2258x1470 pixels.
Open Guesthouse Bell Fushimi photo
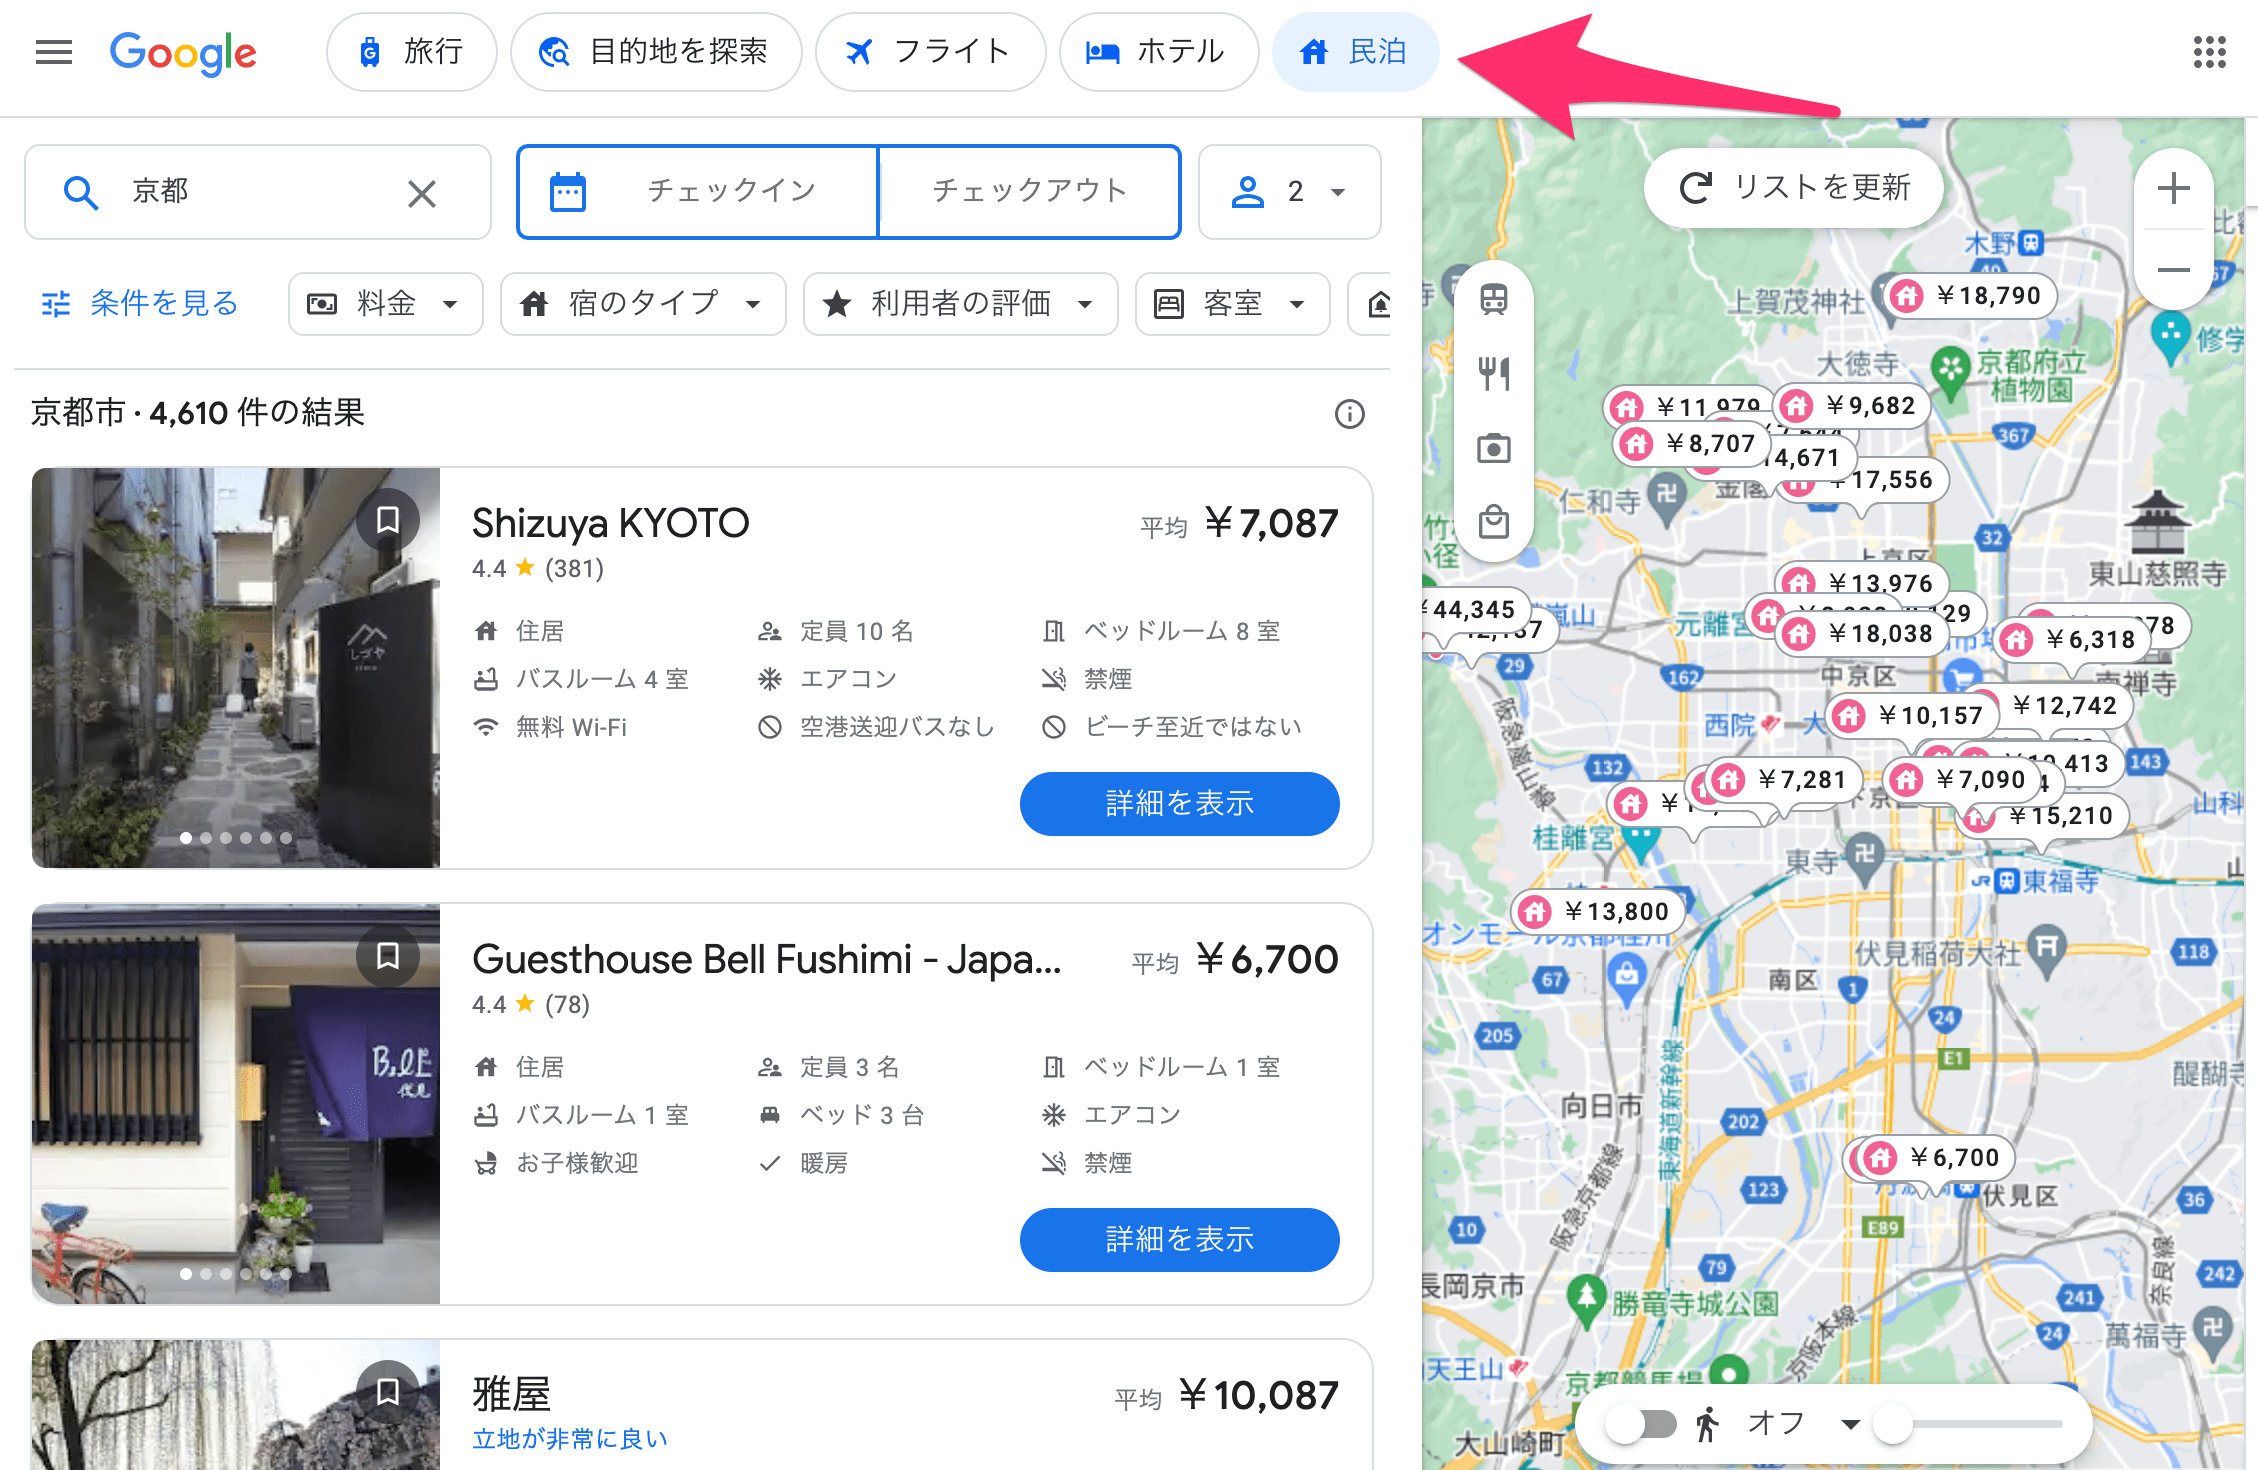[x=236, y=1104]
